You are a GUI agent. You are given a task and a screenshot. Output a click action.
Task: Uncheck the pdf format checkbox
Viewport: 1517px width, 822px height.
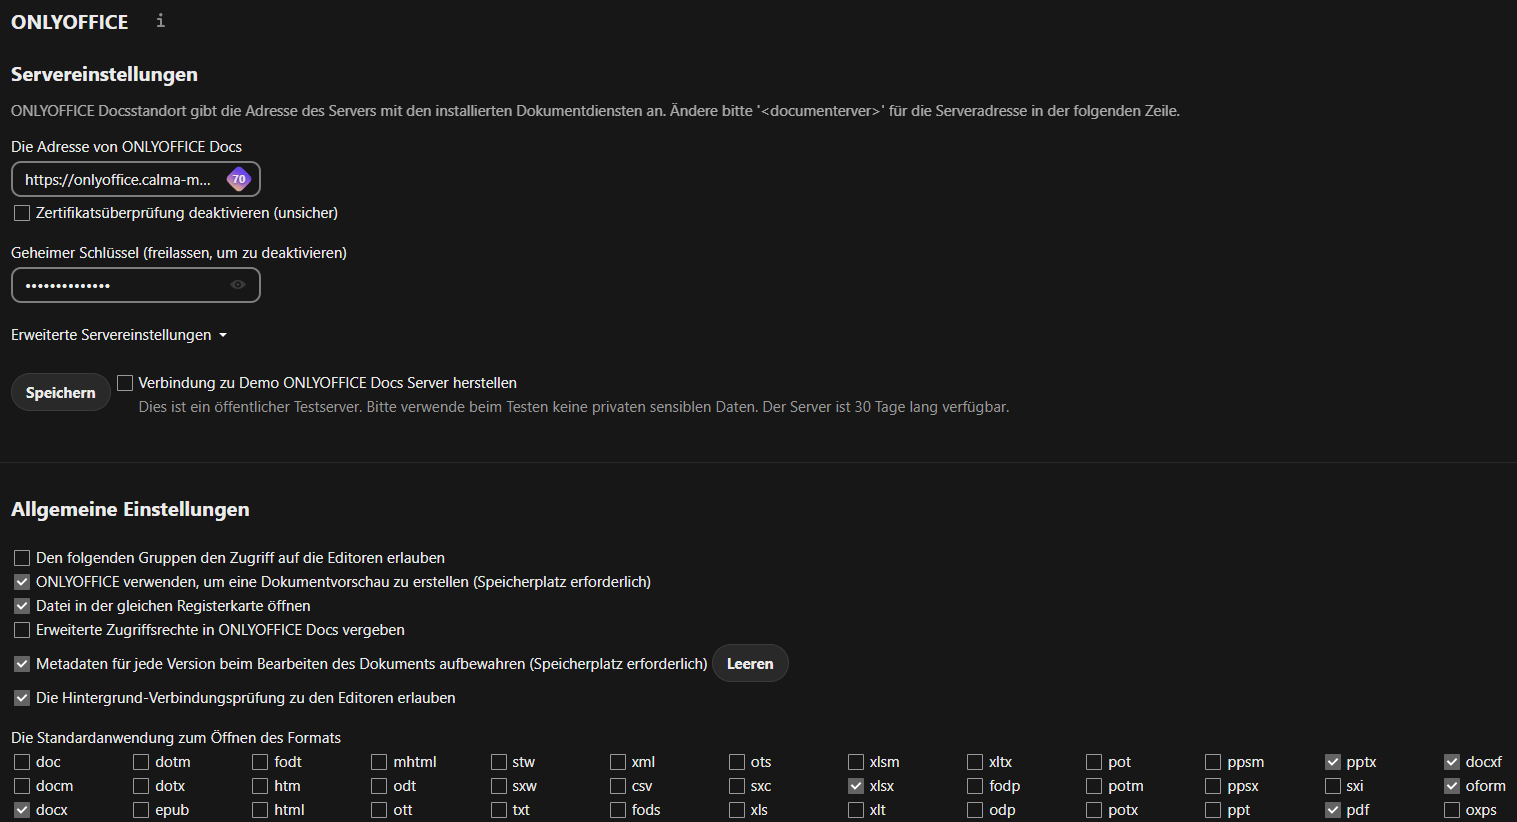pyautogui.click(x=1333, y=810)
